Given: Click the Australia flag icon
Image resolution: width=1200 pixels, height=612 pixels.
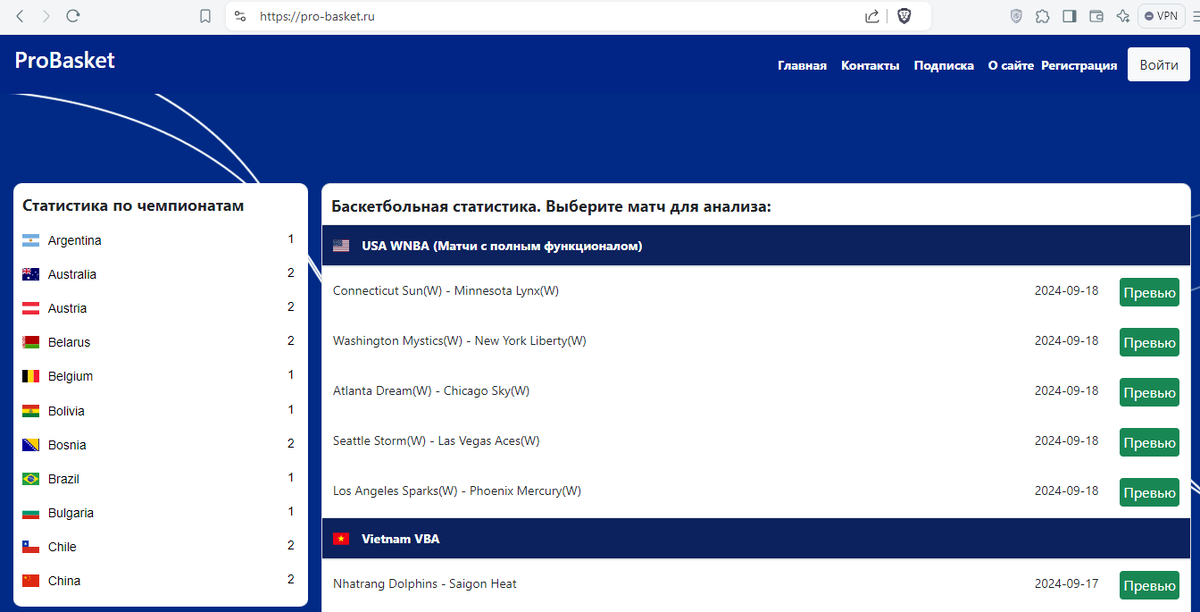Looking at the screenshot, I should click(x=30, y=275).
